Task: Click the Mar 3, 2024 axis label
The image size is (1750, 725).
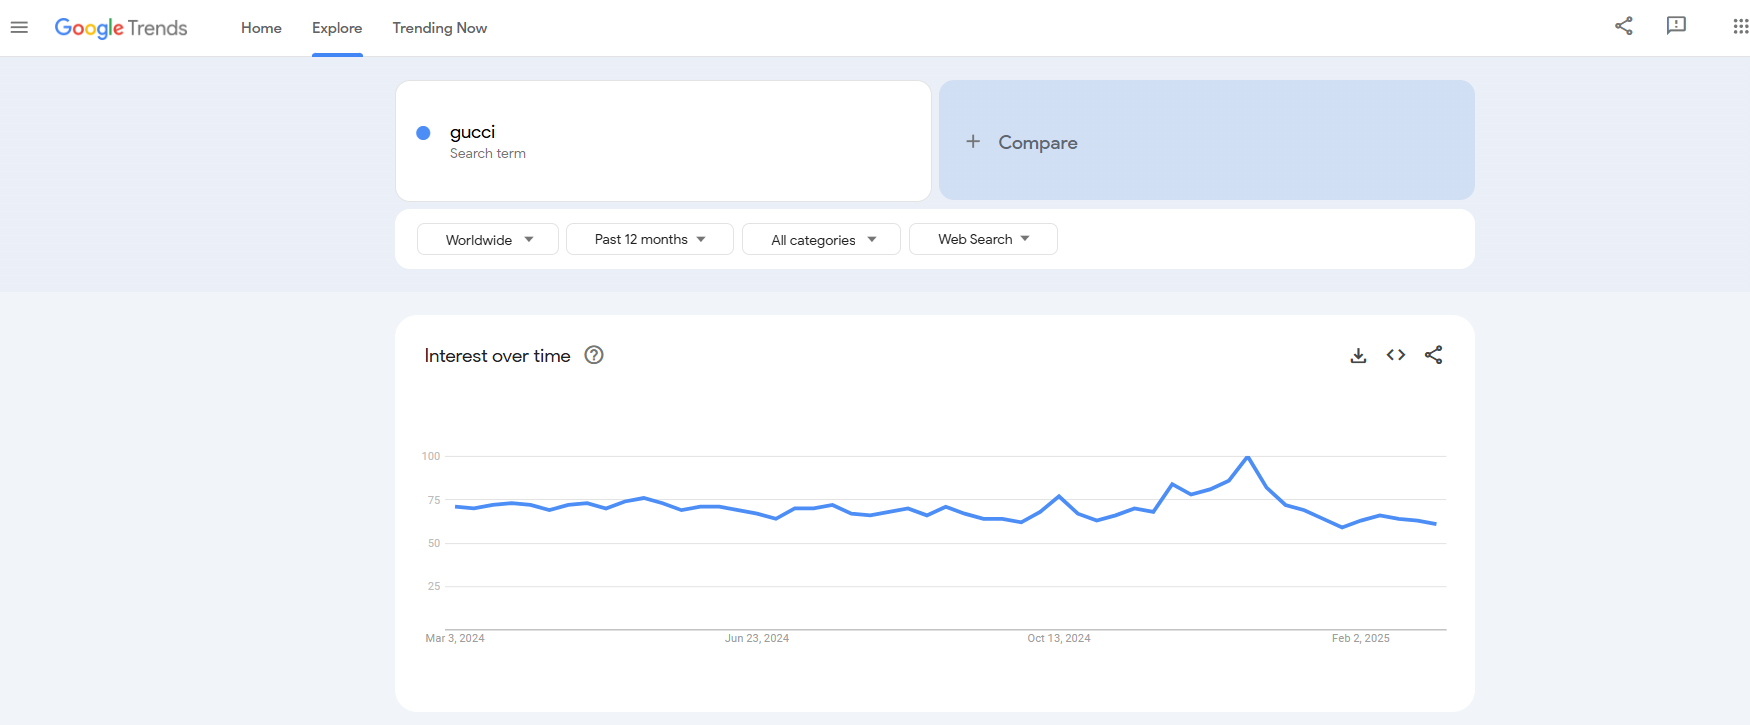Action: [455, 638]
